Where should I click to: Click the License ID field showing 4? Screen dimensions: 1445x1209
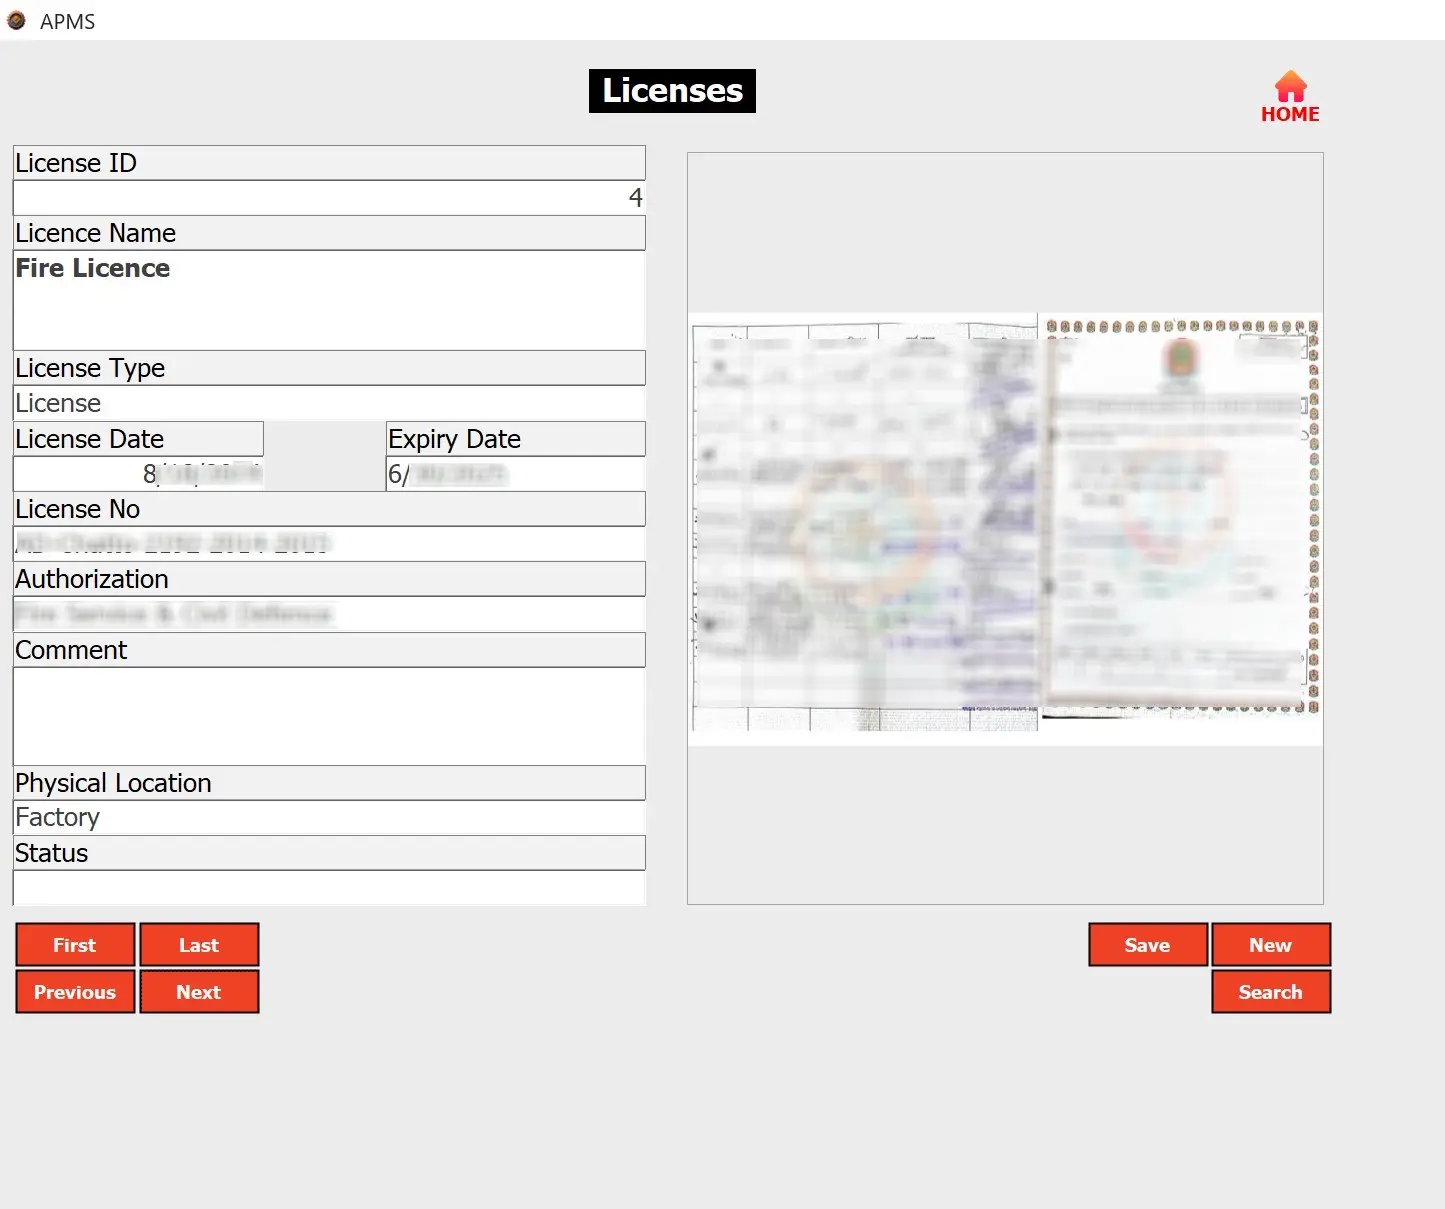tap(328, 198)
